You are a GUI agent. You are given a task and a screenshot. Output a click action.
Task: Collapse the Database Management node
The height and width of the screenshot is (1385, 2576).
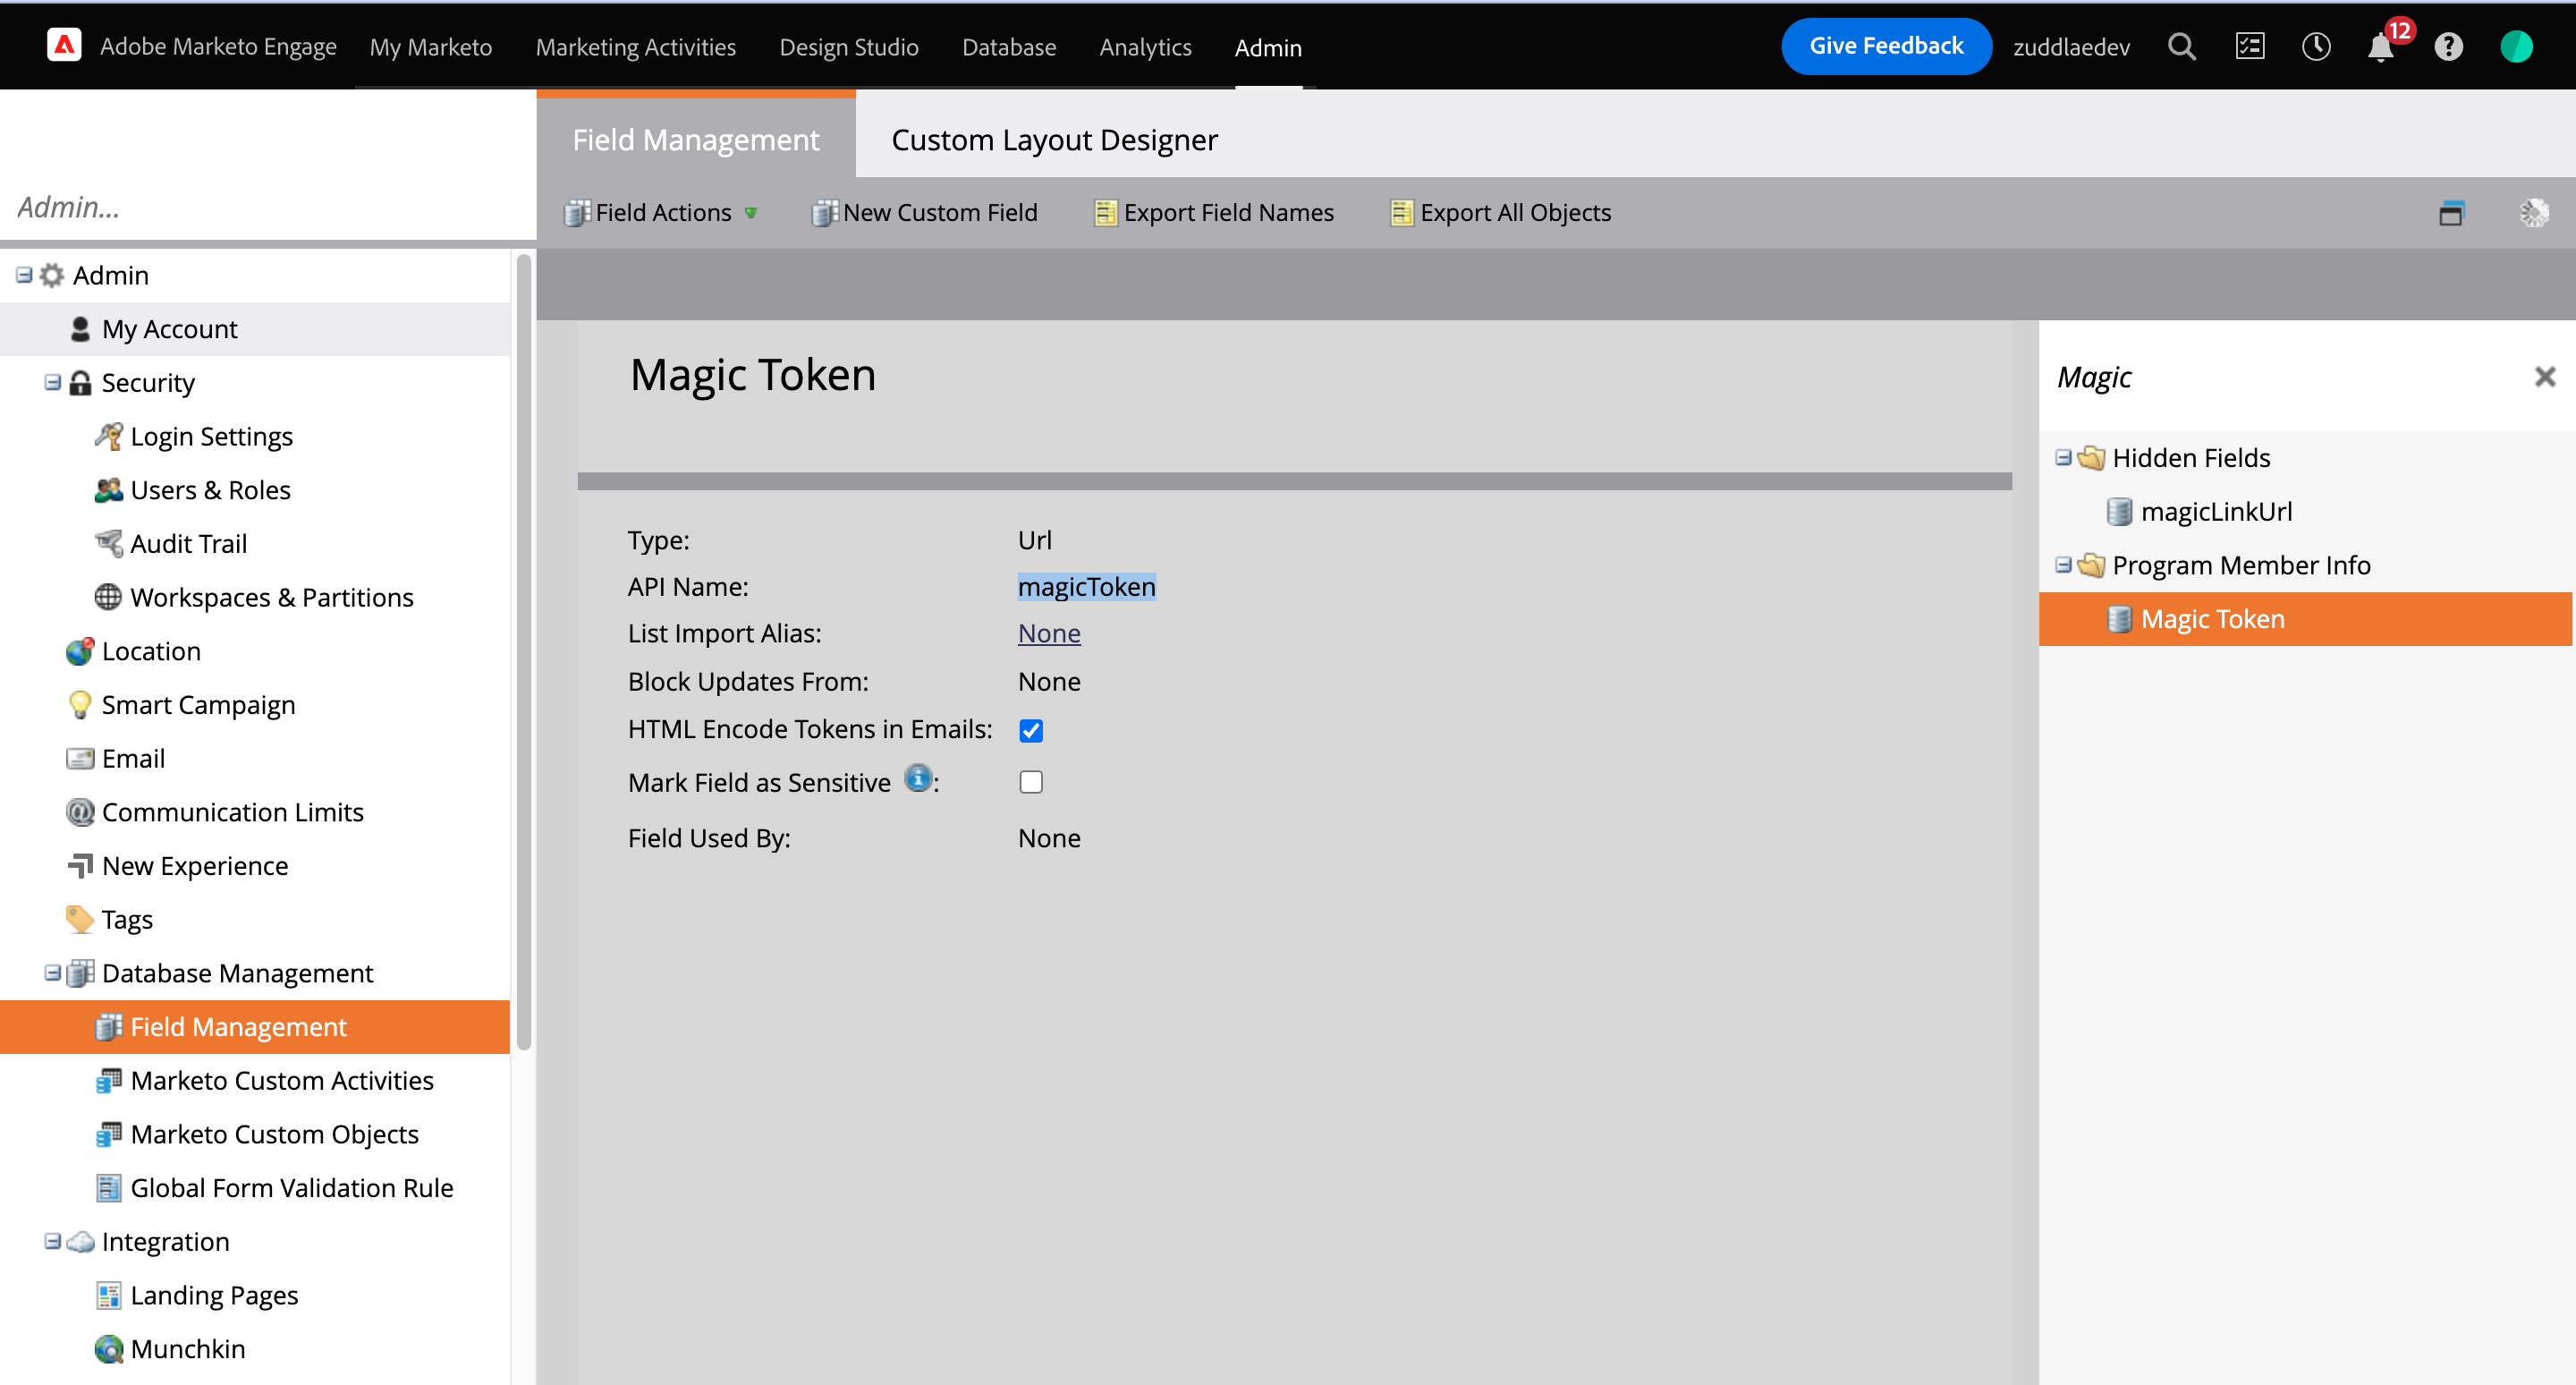[53, 973]
